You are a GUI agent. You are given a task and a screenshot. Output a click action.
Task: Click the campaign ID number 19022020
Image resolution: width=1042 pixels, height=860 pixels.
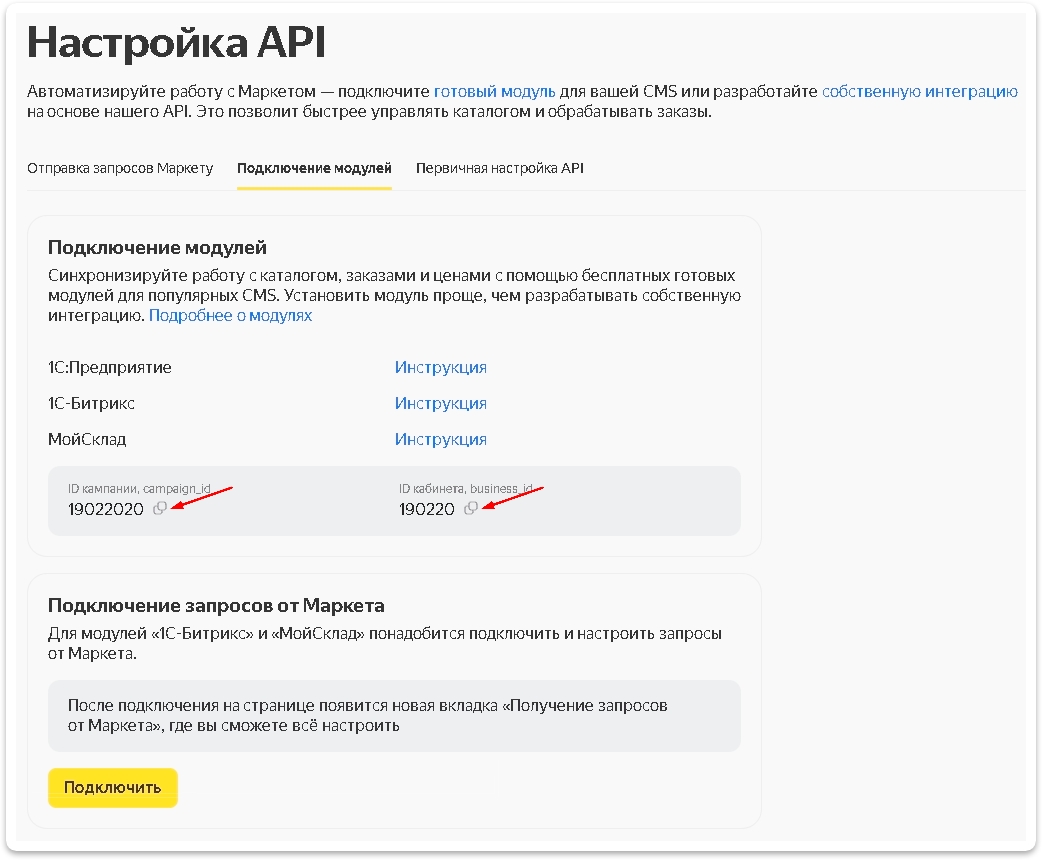pyautogui.click(x=107, y=509)
